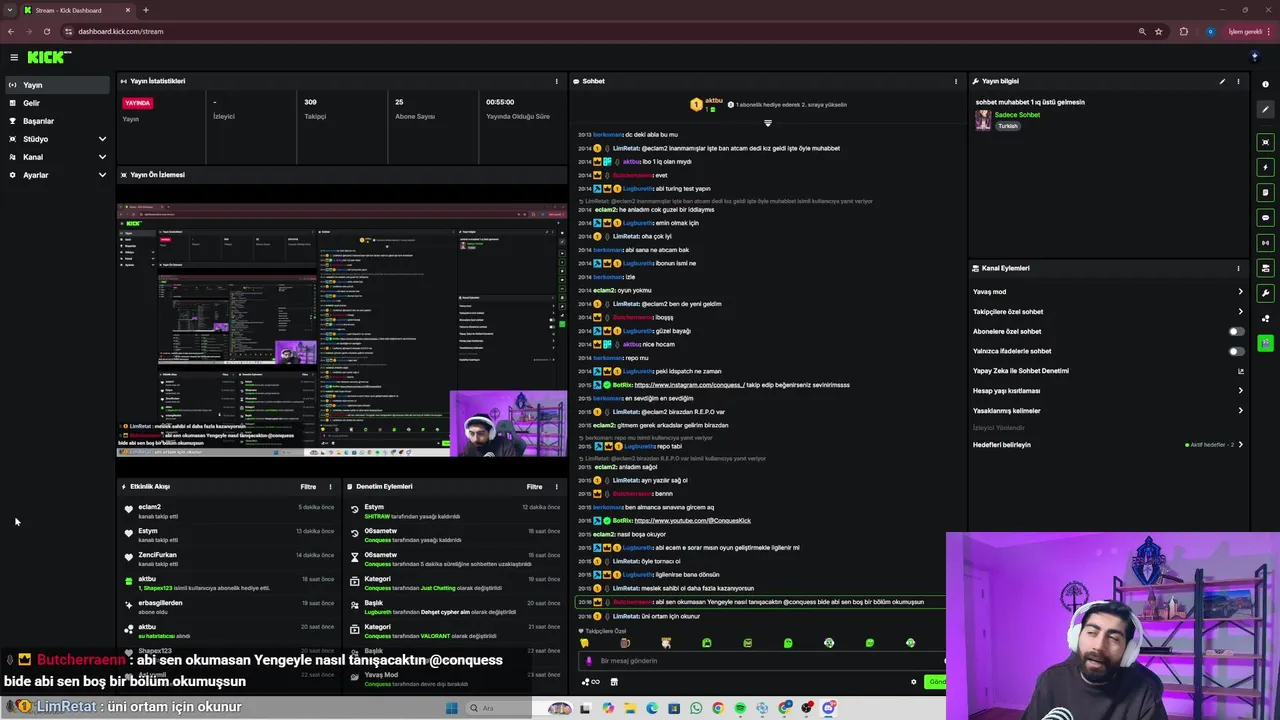Click the green clapperboard icon in right sidebar

[x=1265, y=343]
